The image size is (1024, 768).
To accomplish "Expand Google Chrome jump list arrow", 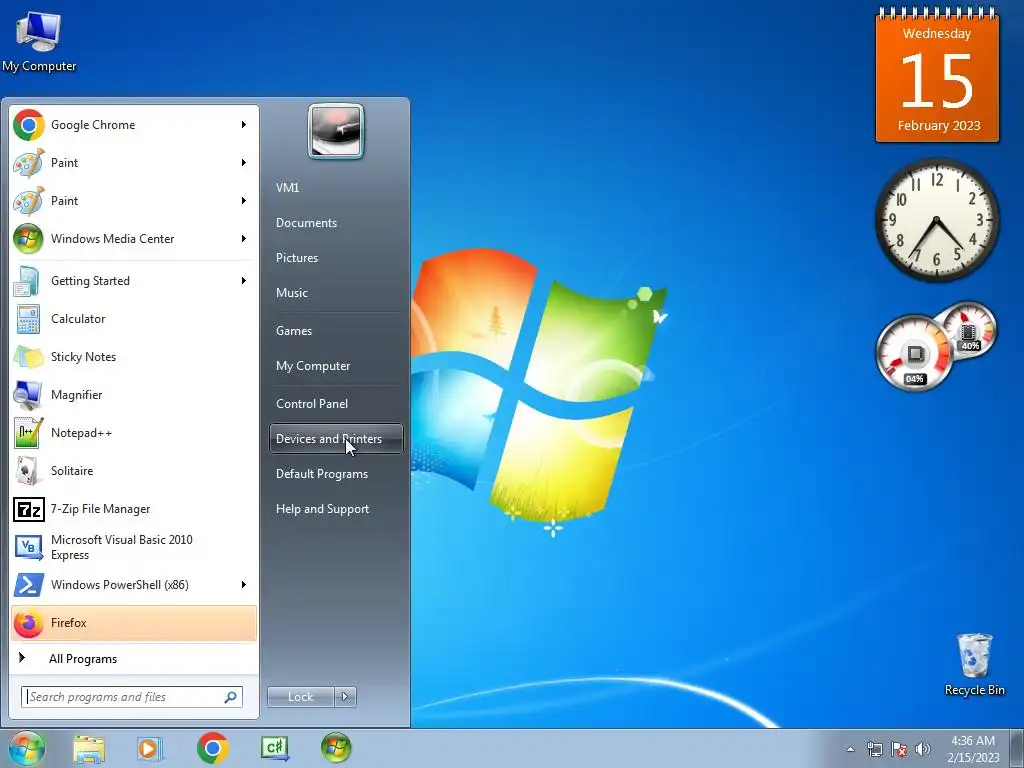I will (x=244, y=125).
